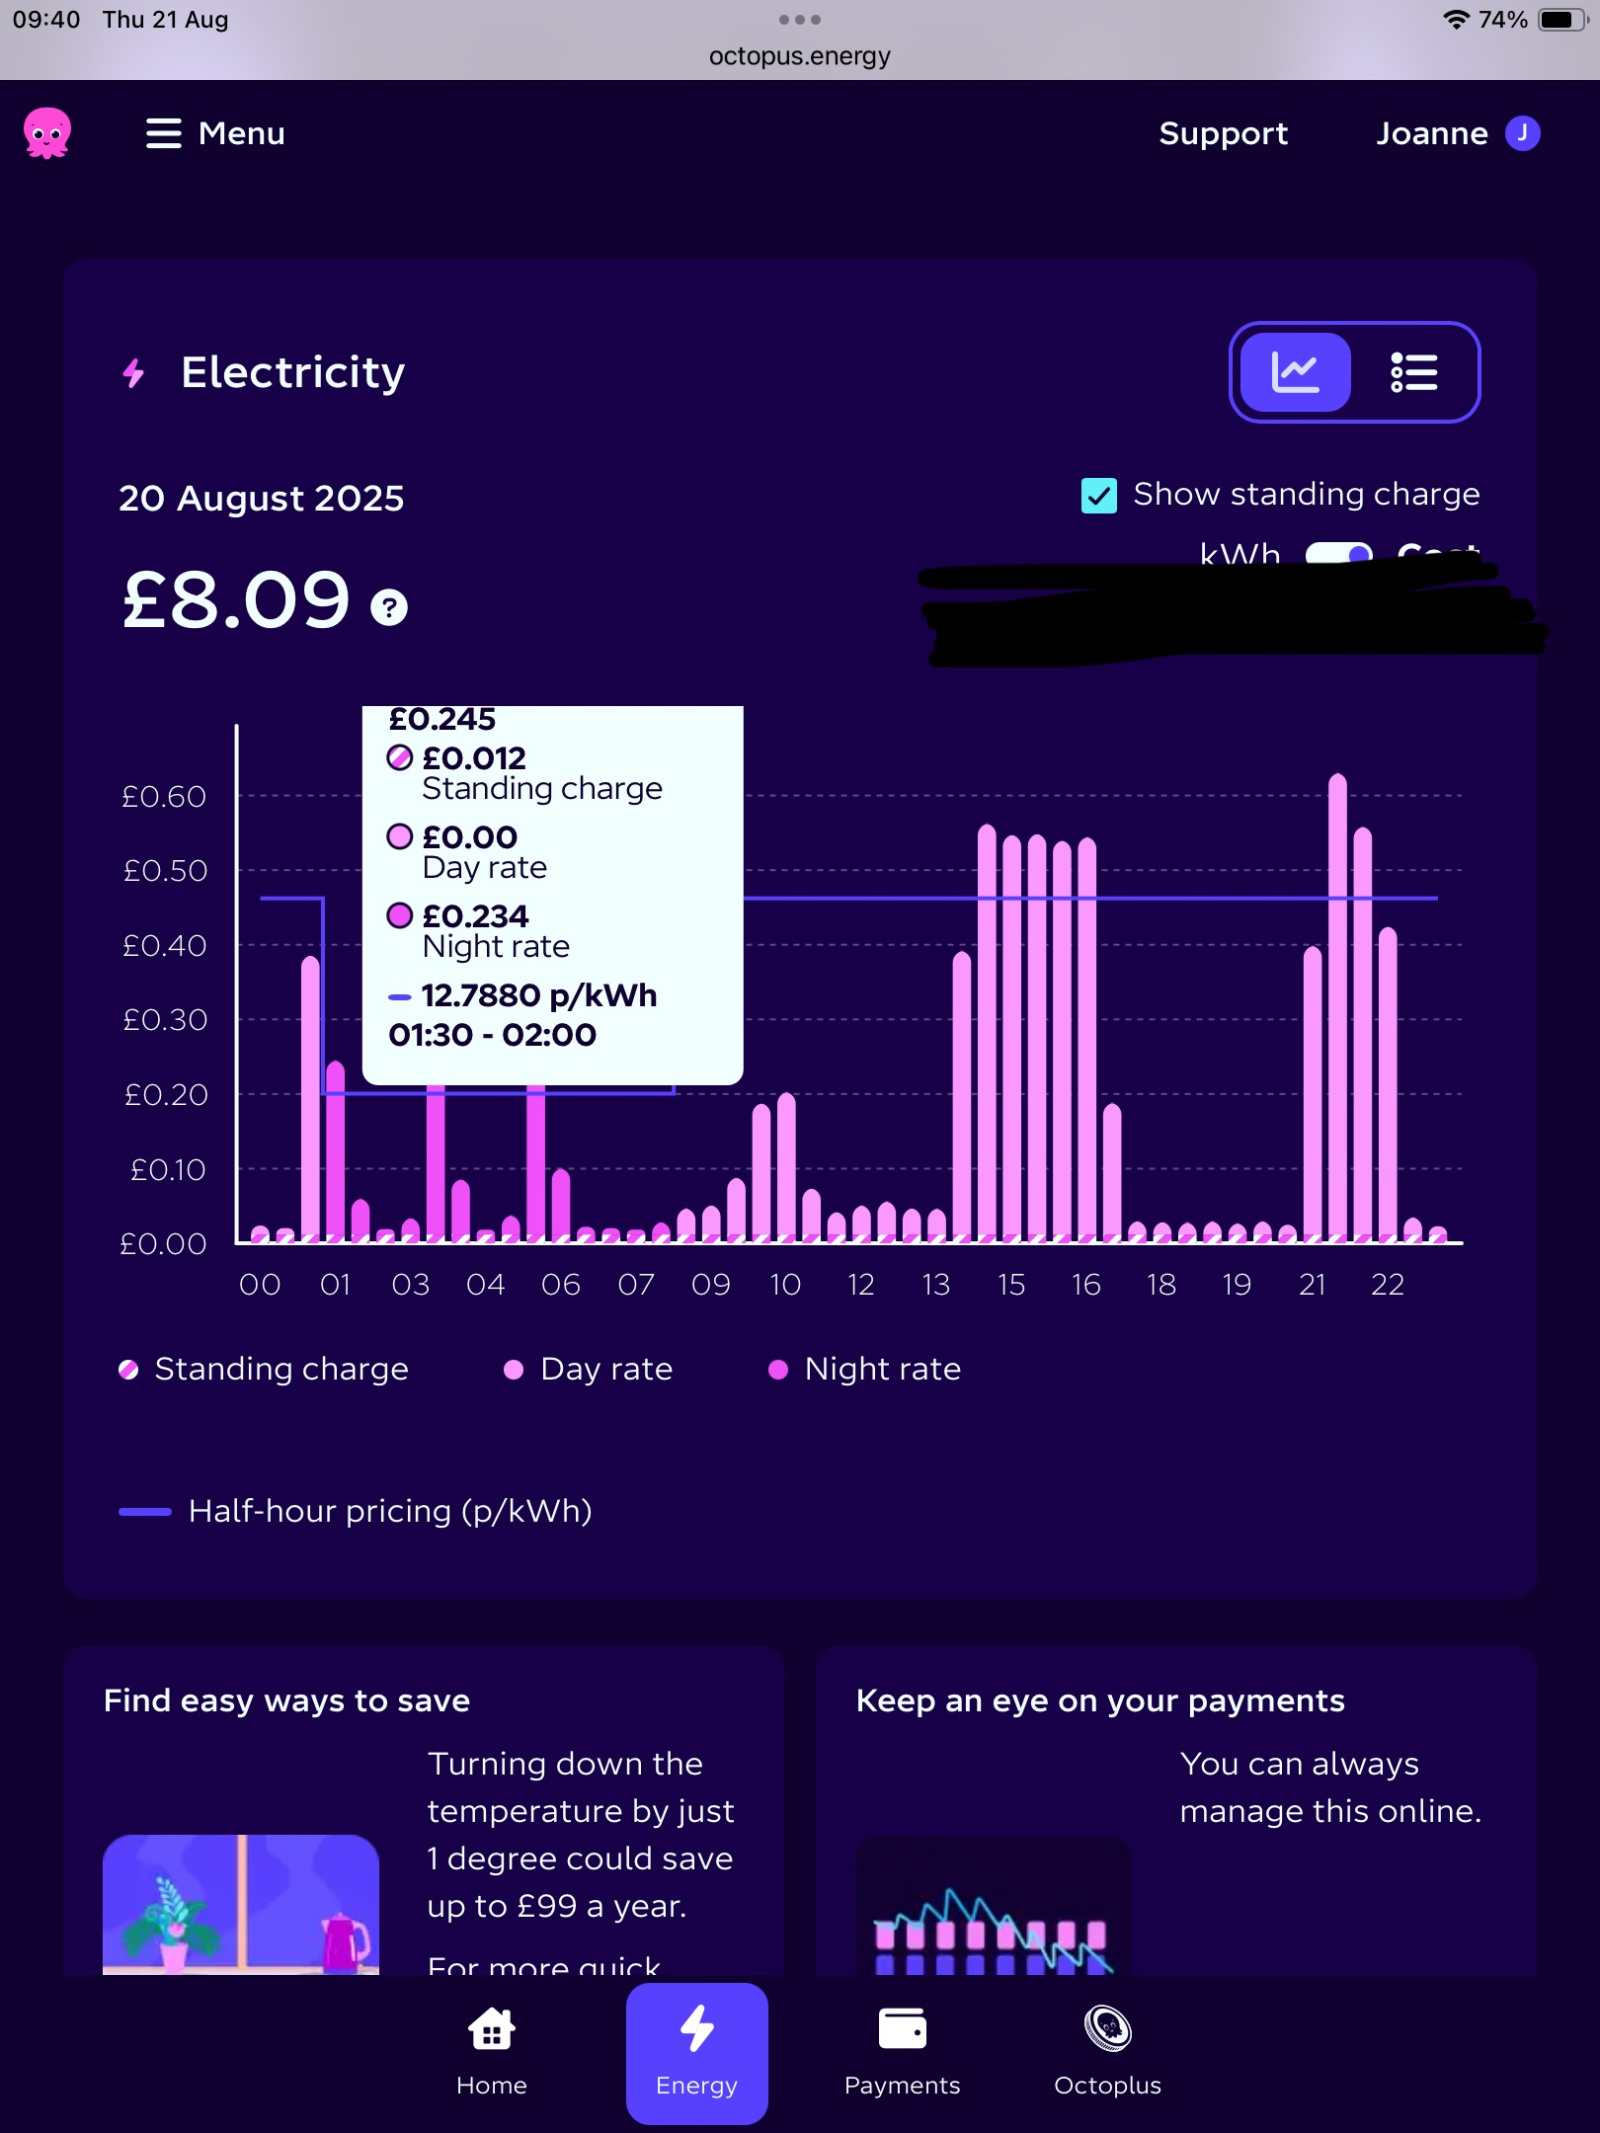Toggle Standing charge legend item
This screenshot has width=1600, height=2133.
click(x=264, y=1369)
